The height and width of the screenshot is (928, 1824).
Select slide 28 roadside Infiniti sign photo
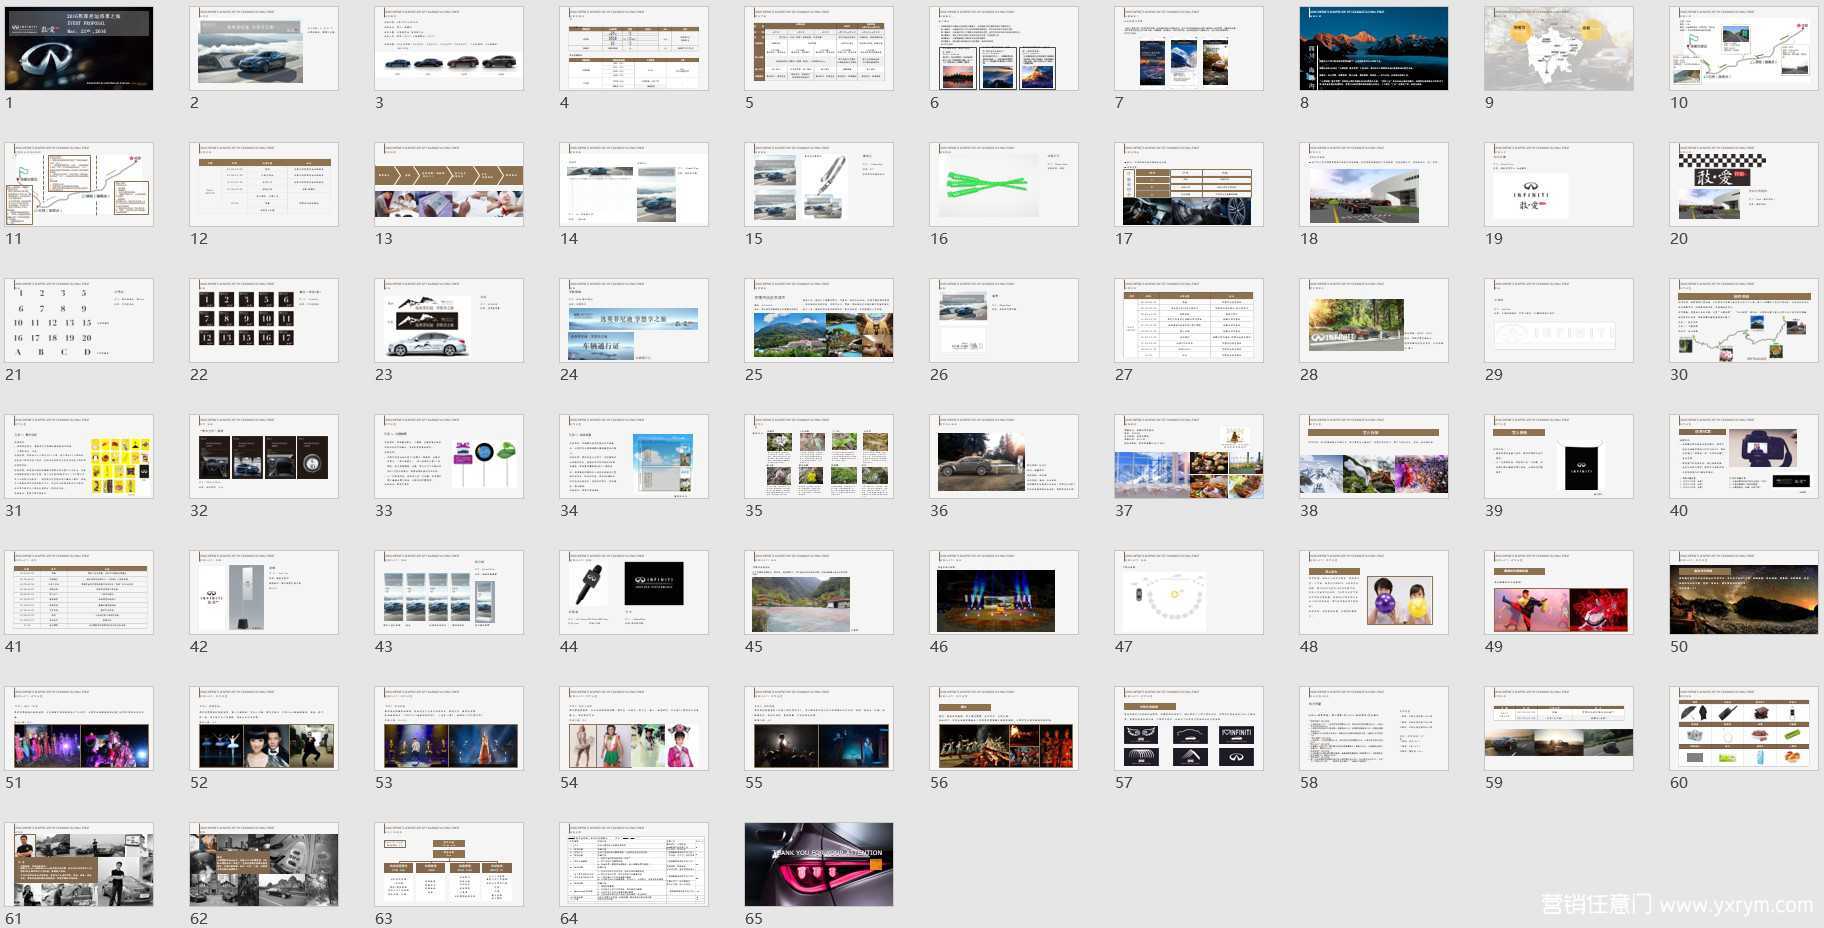(x=1374, y=321)
